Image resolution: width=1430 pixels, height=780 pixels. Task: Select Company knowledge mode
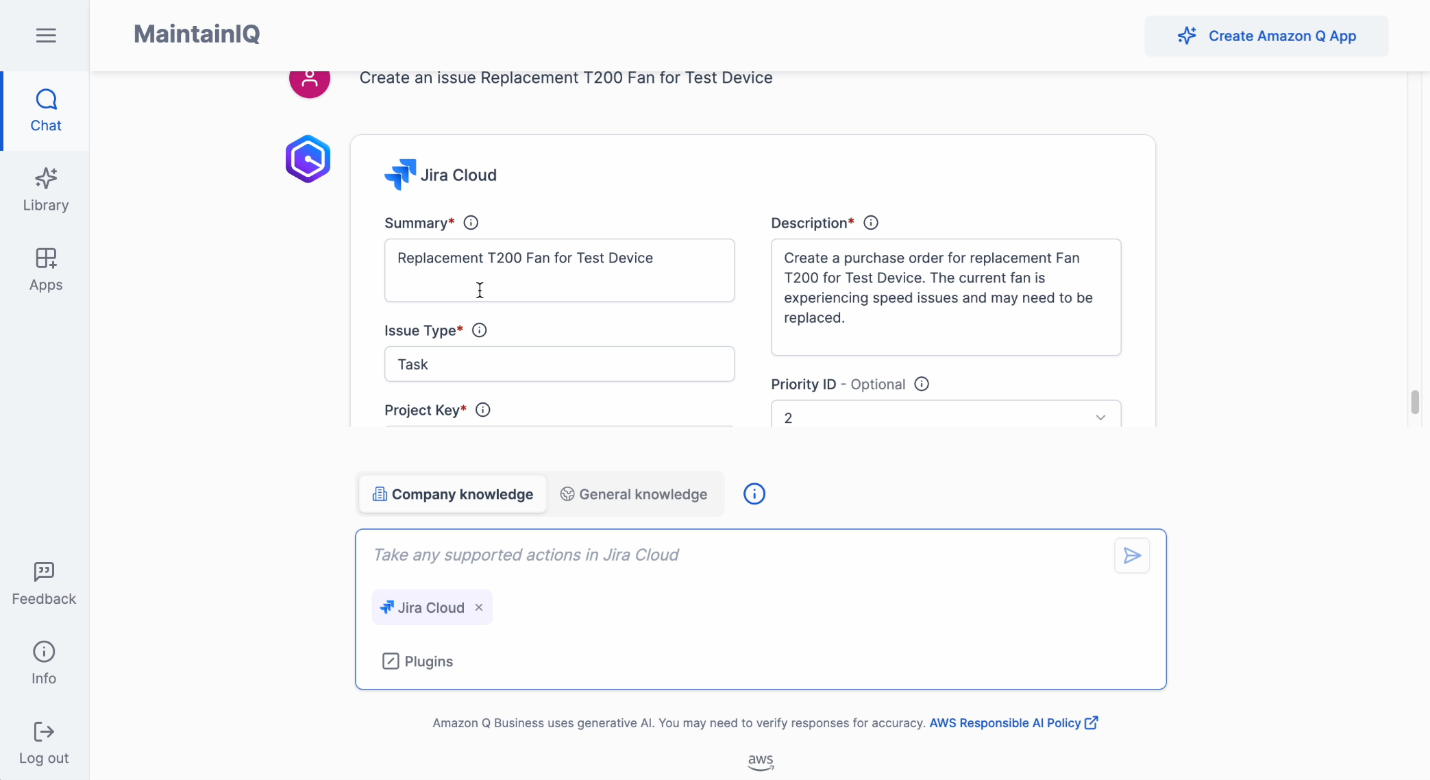pos(453,494)
